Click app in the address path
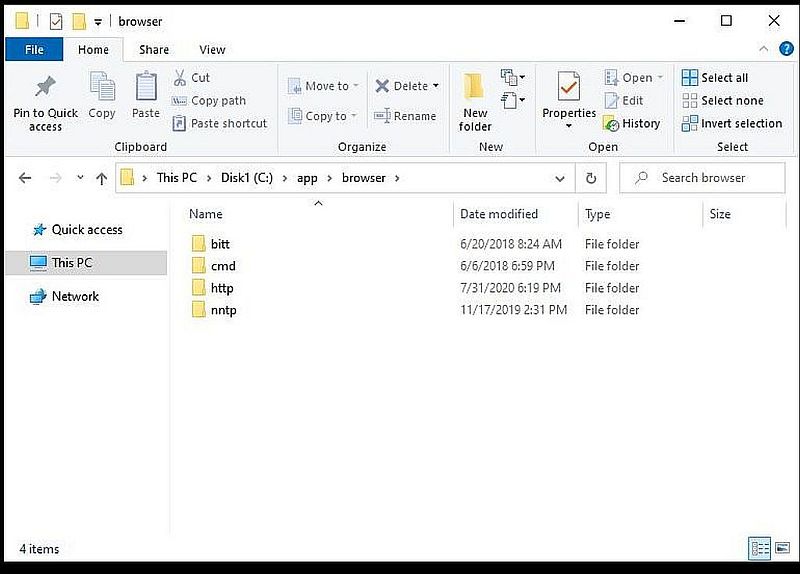The width and height of the screenshot is (800, 574). coord(307,178)
